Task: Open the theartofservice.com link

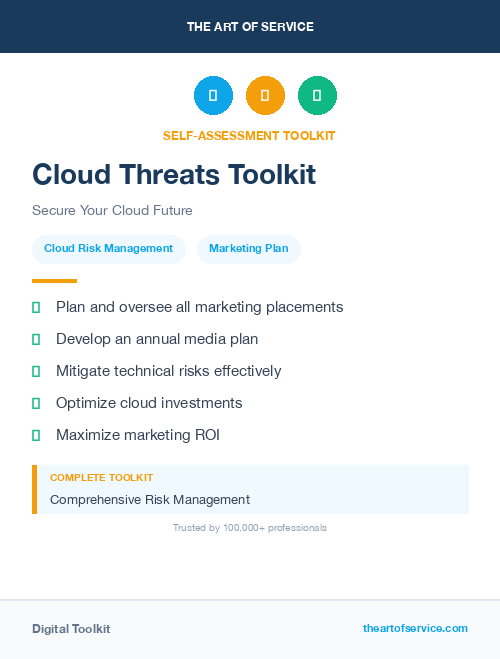Action: pos(415,628)
